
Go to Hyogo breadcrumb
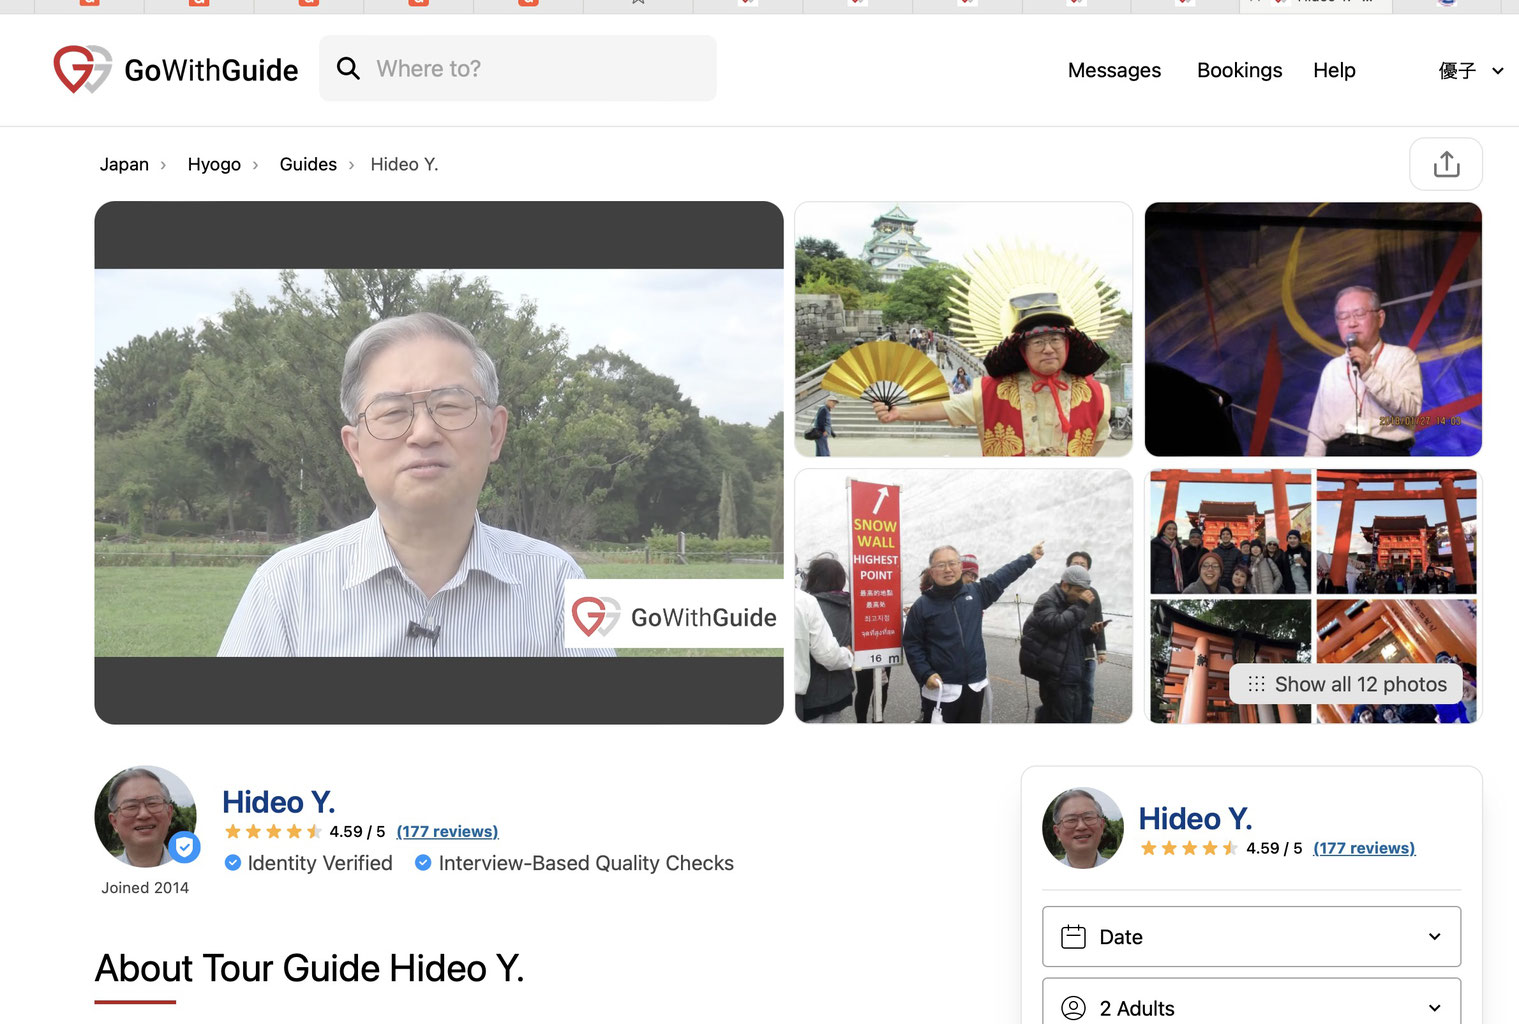click(214, 164)
